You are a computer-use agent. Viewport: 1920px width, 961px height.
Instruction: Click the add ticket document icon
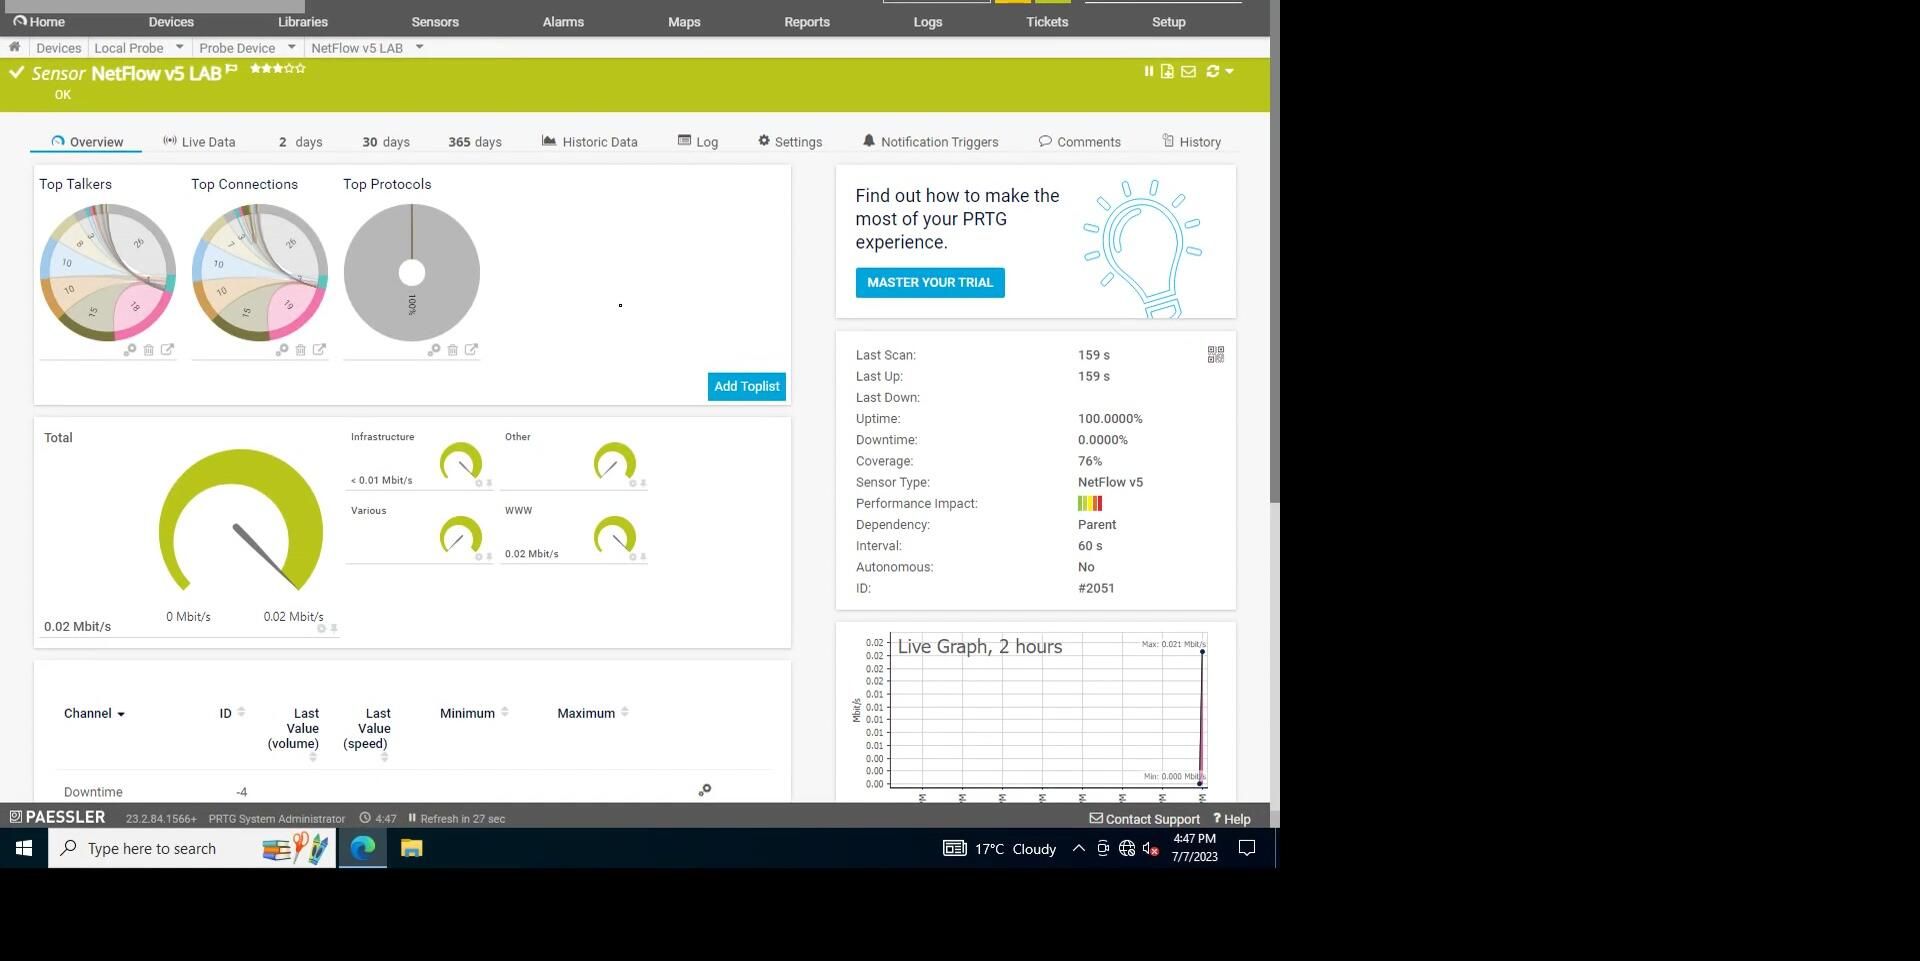pyautogui.click(x=1167, y=71)
